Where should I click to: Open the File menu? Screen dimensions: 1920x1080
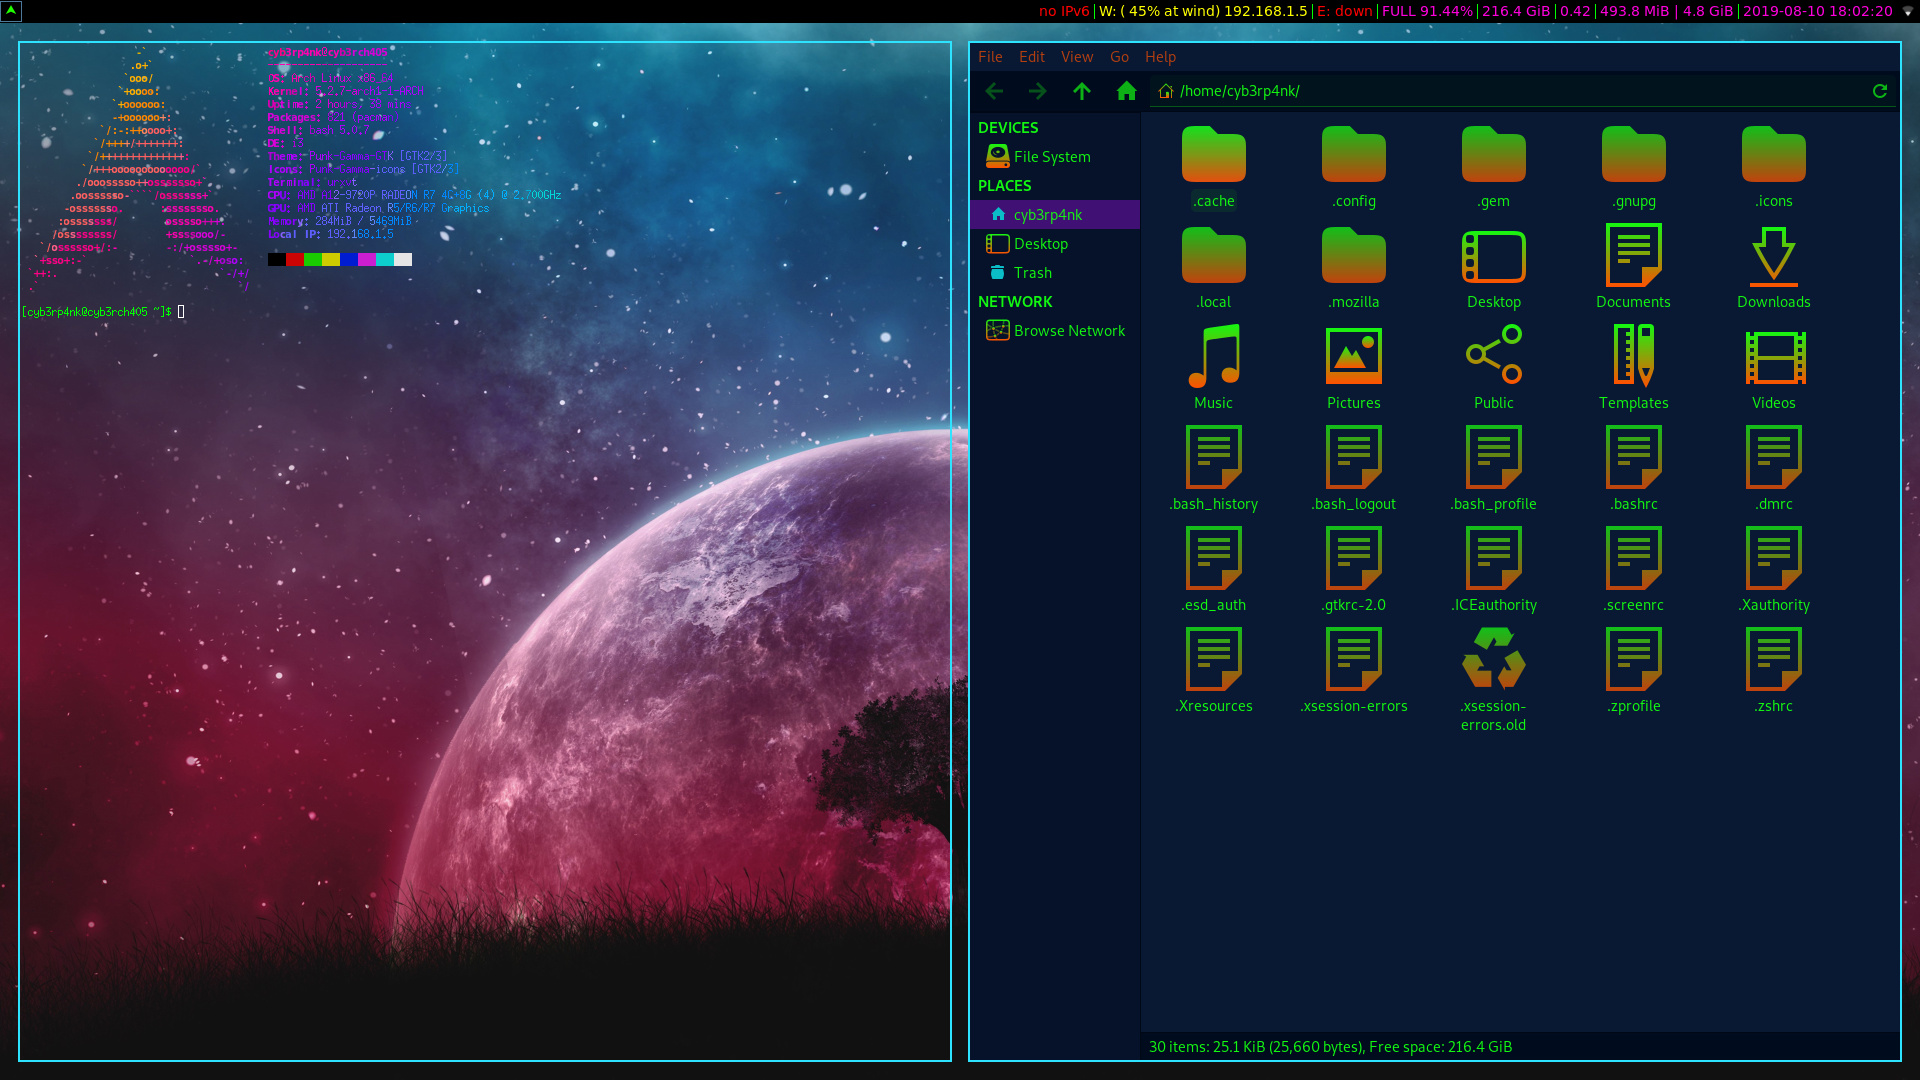(x=990, y=57)
